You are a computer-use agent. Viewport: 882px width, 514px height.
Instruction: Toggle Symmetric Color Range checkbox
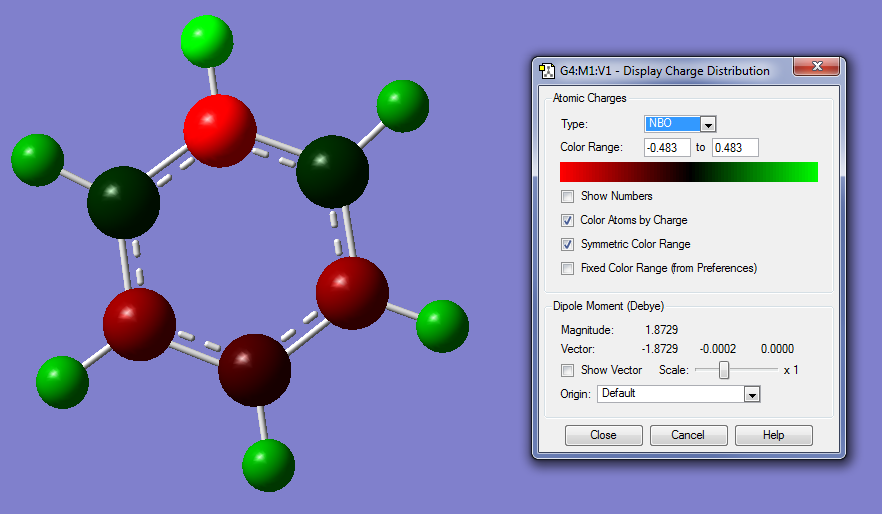click(x=567, y=244)
